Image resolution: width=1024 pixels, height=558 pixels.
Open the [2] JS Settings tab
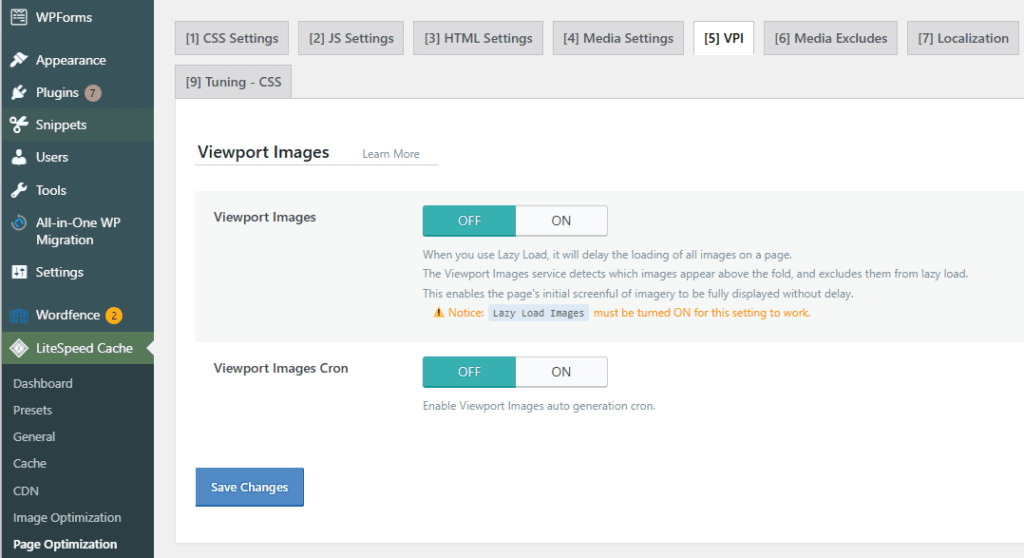(351, 38)
